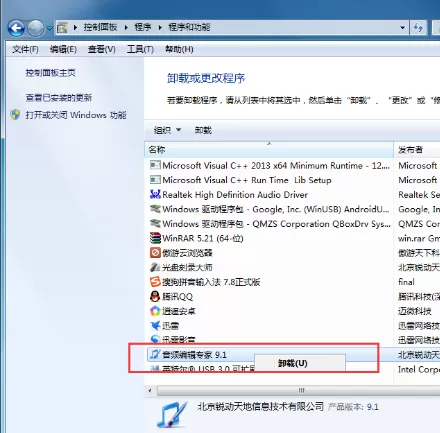The height and width of the screenshot is (433, 440).
Task: Click publisher cell final
Action: (x=406, y=282)
